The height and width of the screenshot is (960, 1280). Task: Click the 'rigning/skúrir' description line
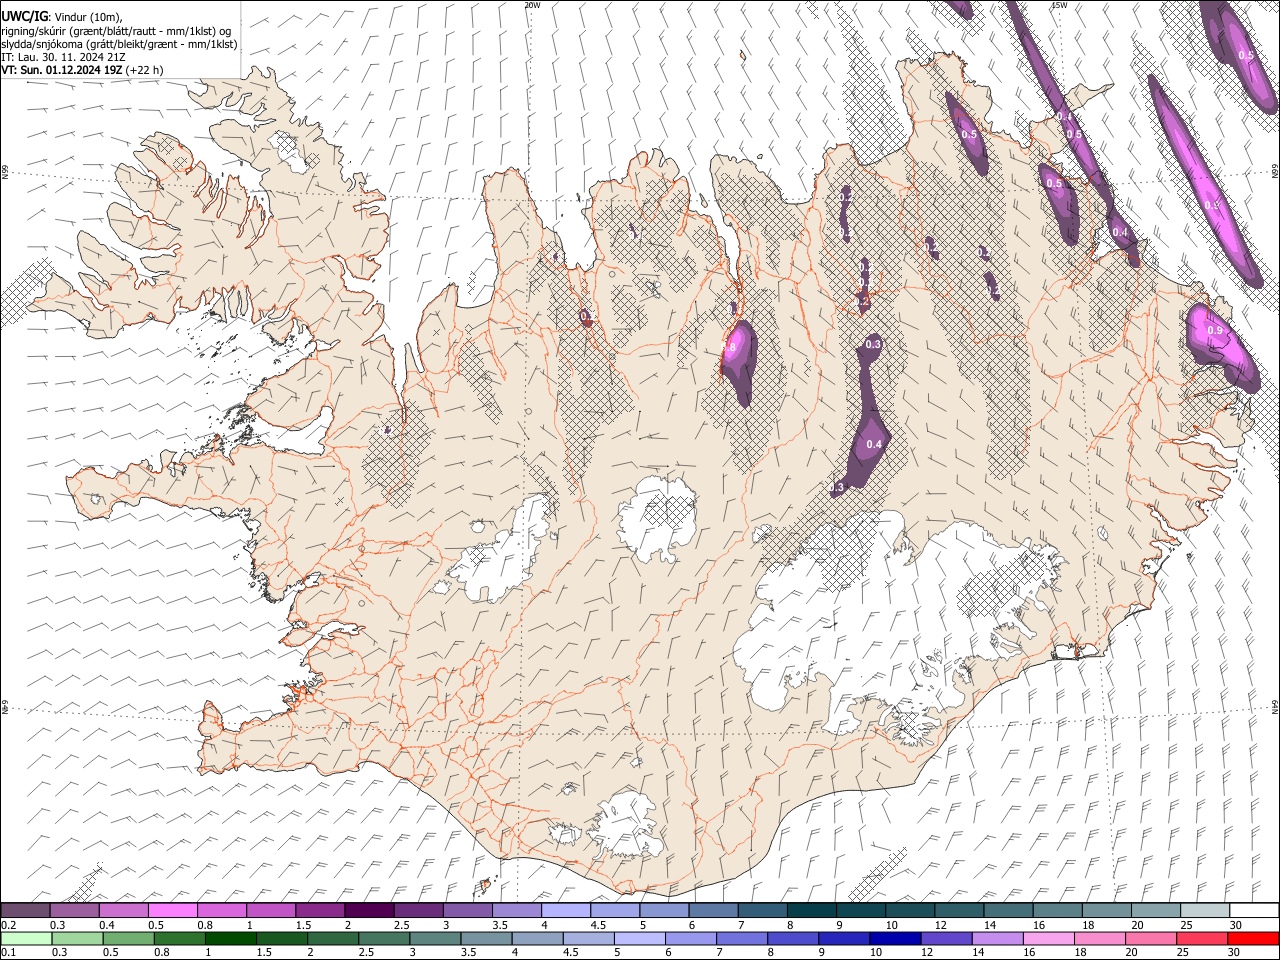pyautogui.click(x=117, y=30)
